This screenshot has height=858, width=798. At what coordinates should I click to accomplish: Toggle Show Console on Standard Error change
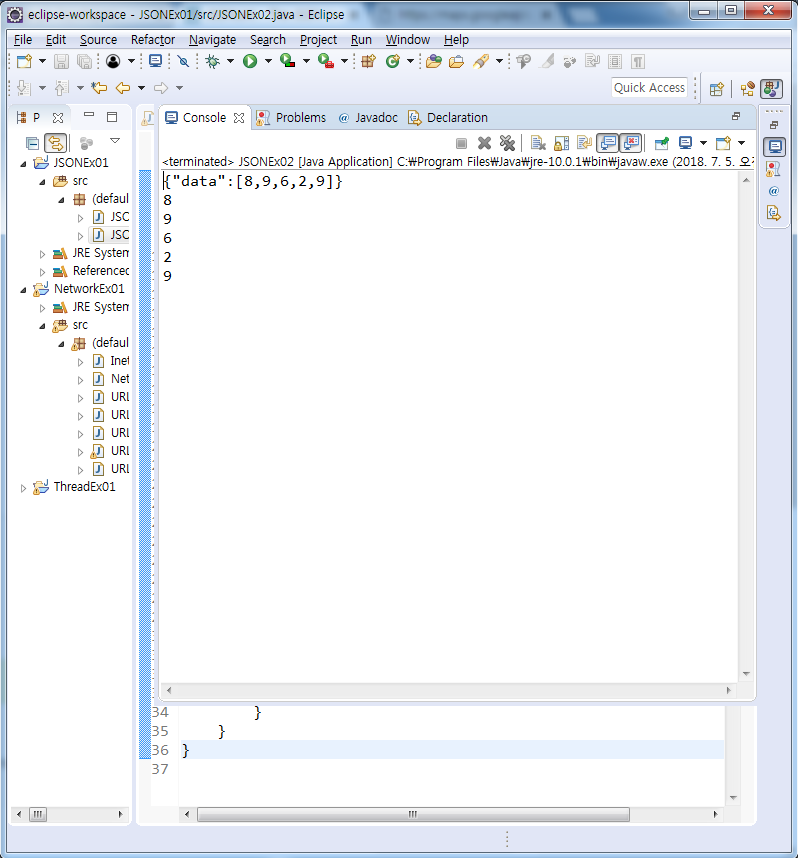(631, 143)
